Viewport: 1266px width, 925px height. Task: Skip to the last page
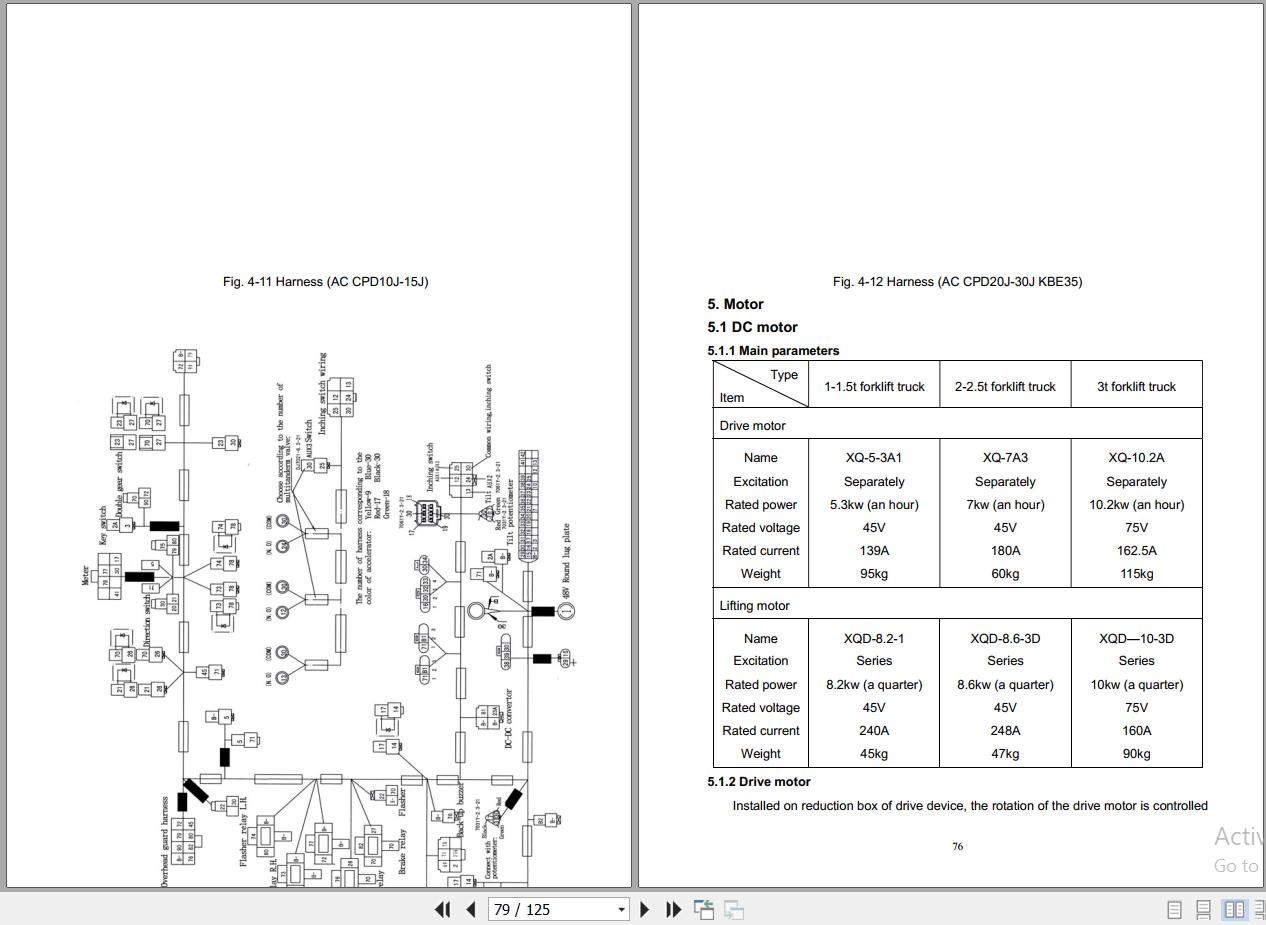click(674, 909)
